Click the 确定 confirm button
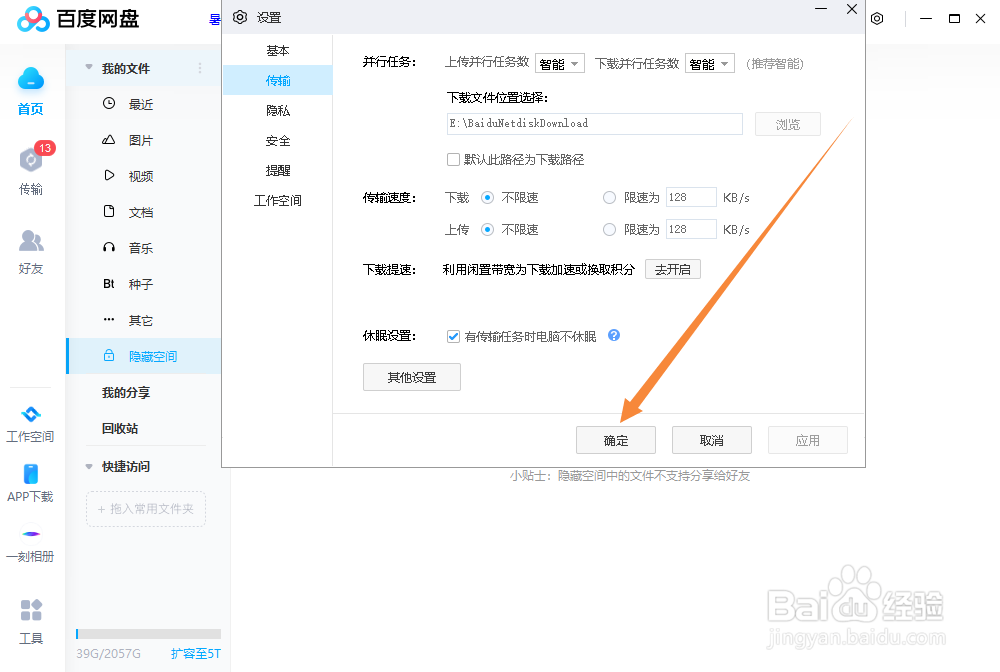The image size is (1000, 672). pos(615,440)
